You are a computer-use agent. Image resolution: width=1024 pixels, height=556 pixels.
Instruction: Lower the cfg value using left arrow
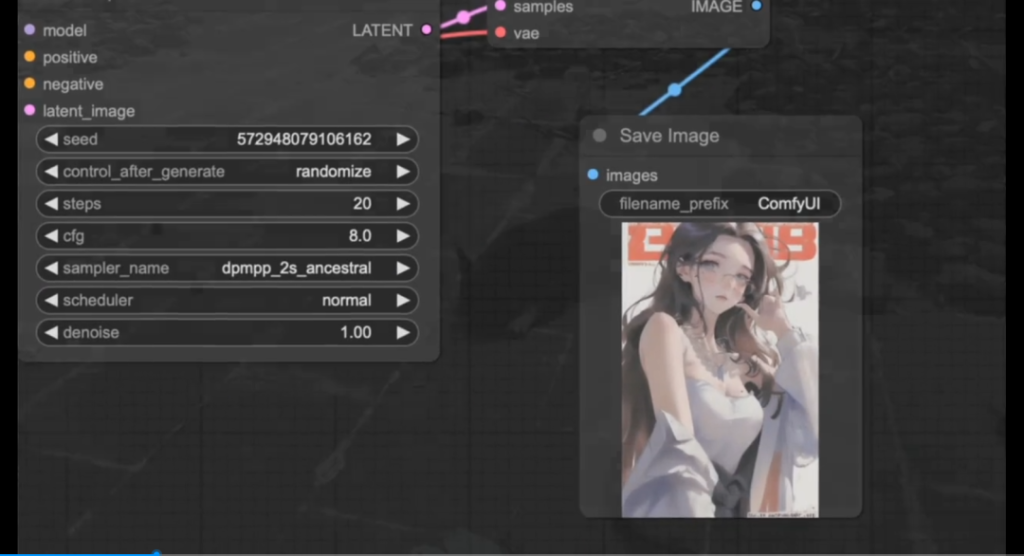52,236
